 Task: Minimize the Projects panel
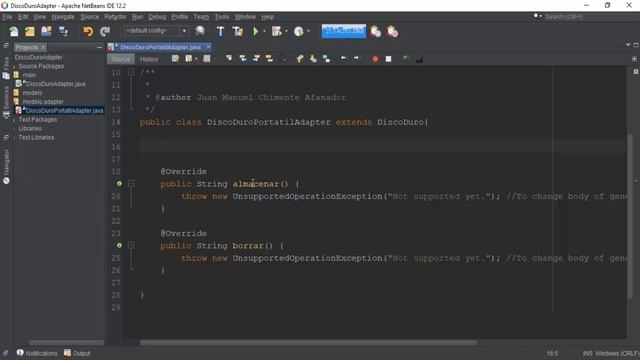coord(99,47)
